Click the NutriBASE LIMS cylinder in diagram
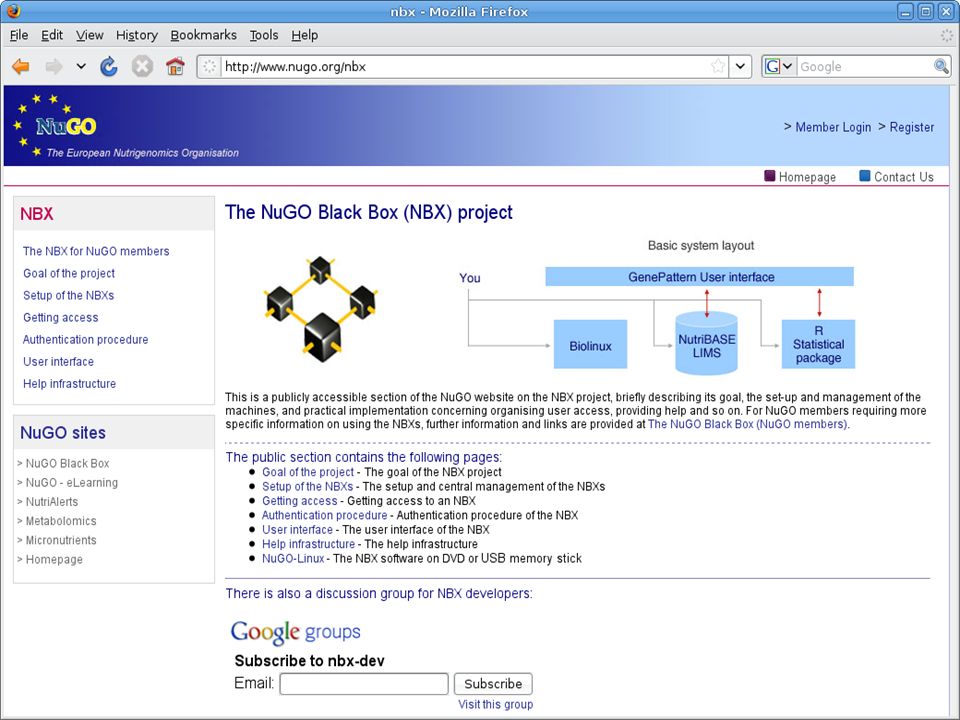The image size is (960, 720). tap(707, 343)
